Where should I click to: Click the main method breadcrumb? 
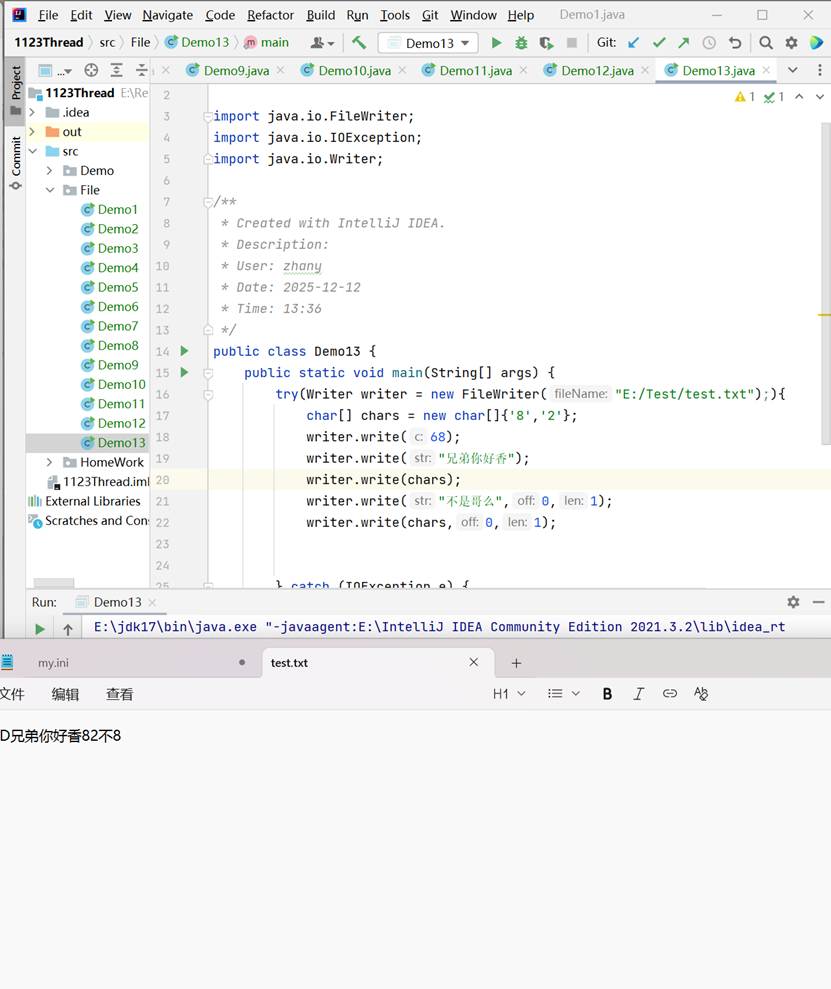point(267,42)
